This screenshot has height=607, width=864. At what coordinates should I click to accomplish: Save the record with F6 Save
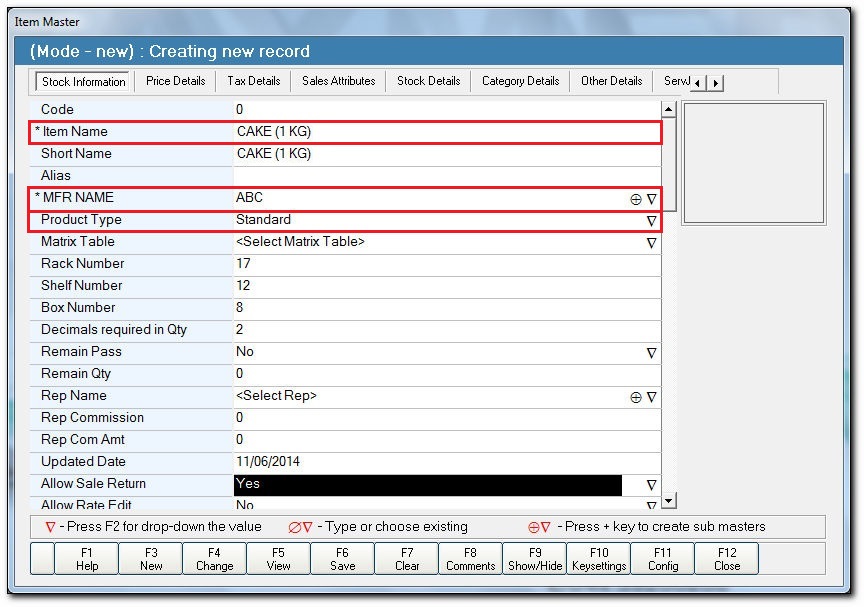342,559
